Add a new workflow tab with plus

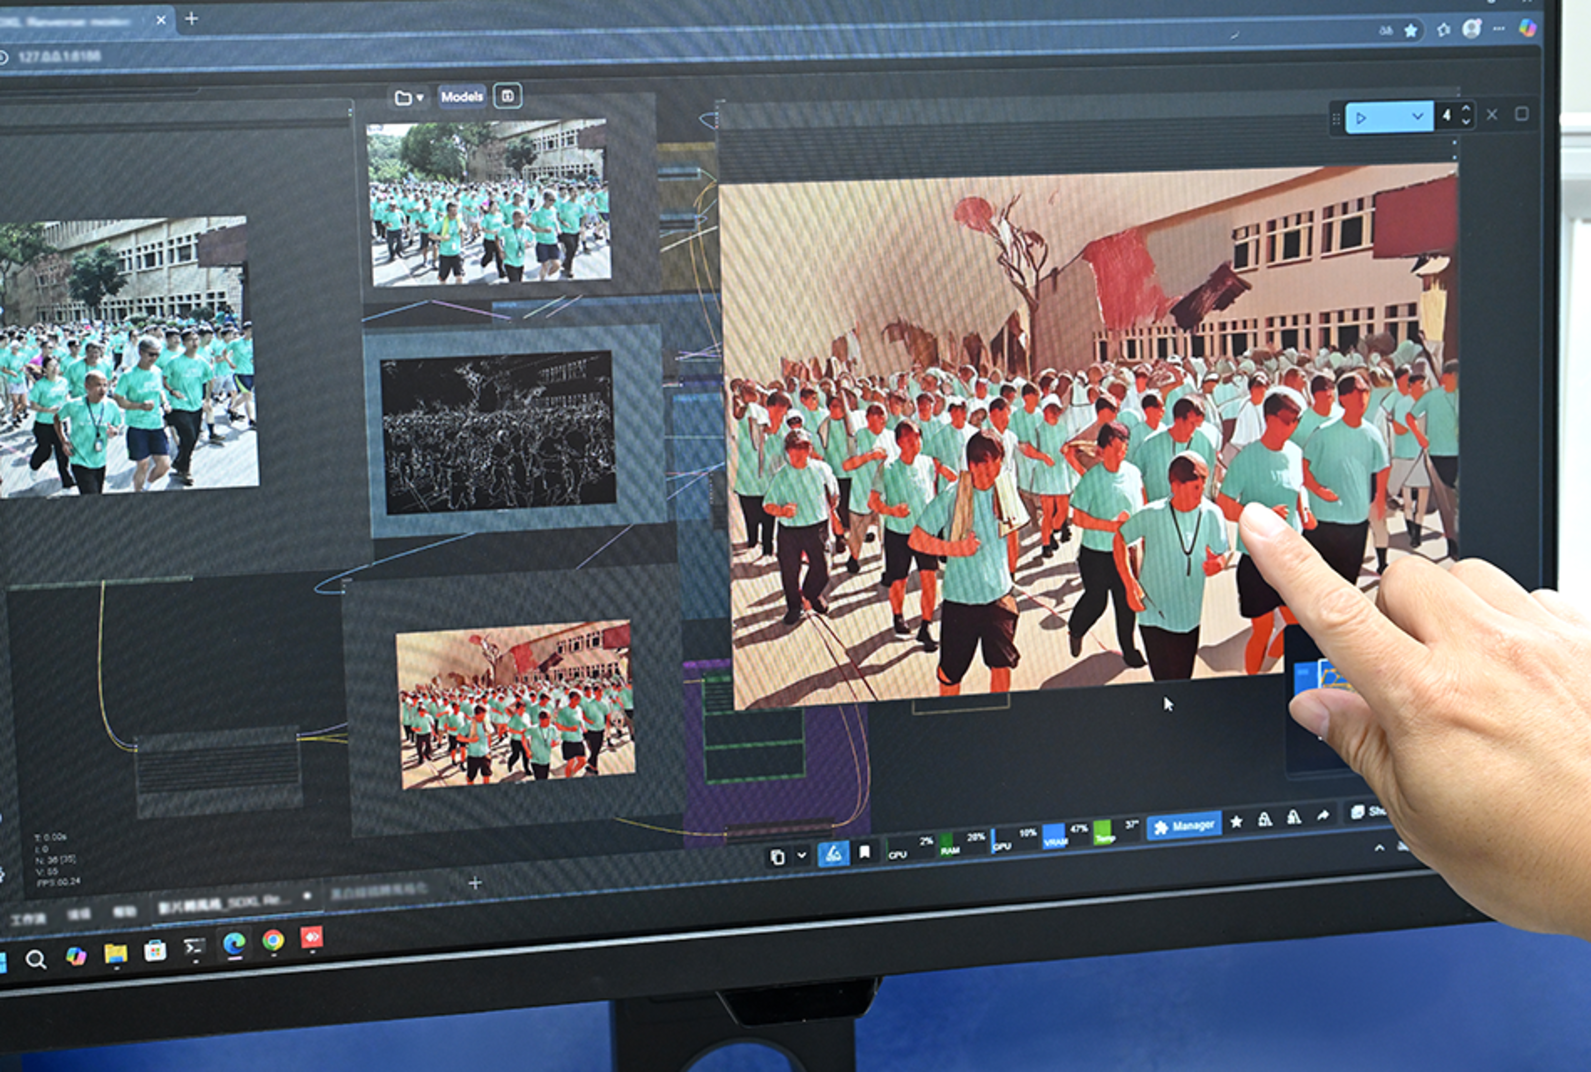pos(475,882)
